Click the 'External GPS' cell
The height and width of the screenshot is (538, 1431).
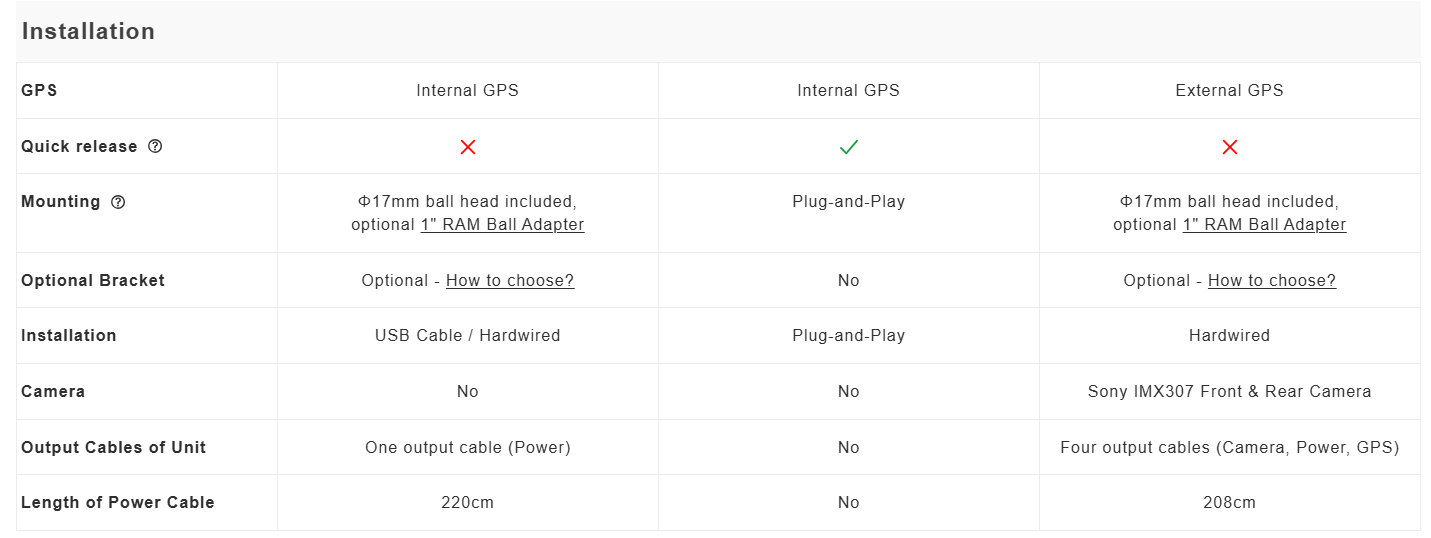[x=1229, y=91]
